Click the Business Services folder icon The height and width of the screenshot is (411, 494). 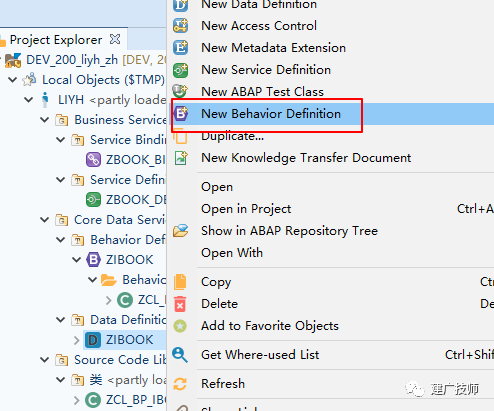click(62, 120)
